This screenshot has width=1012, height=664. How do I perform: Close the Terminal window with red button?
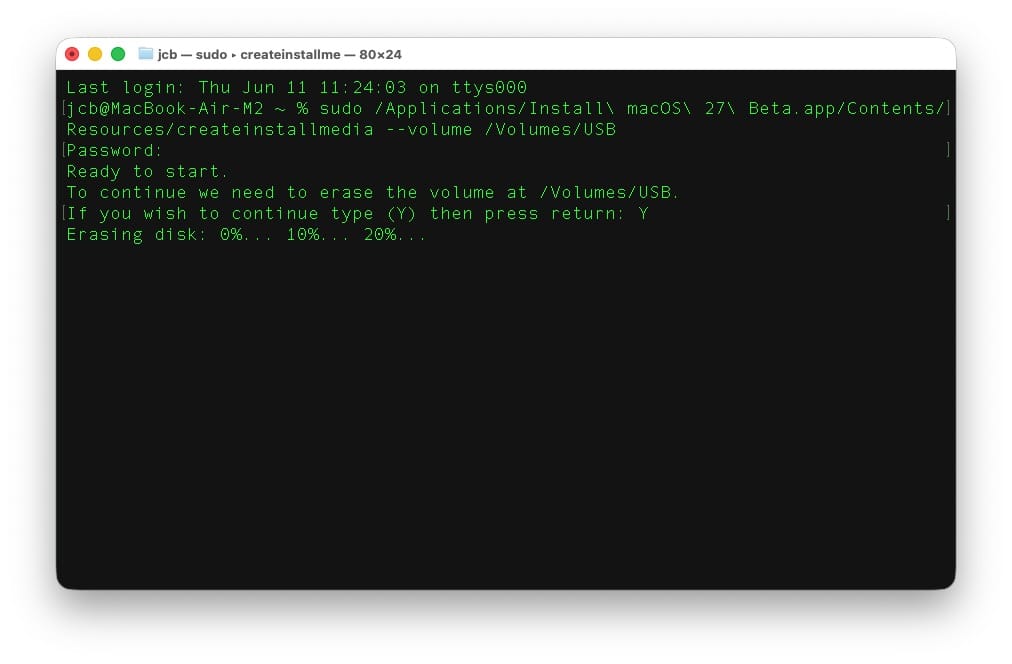tap(72, 54)
